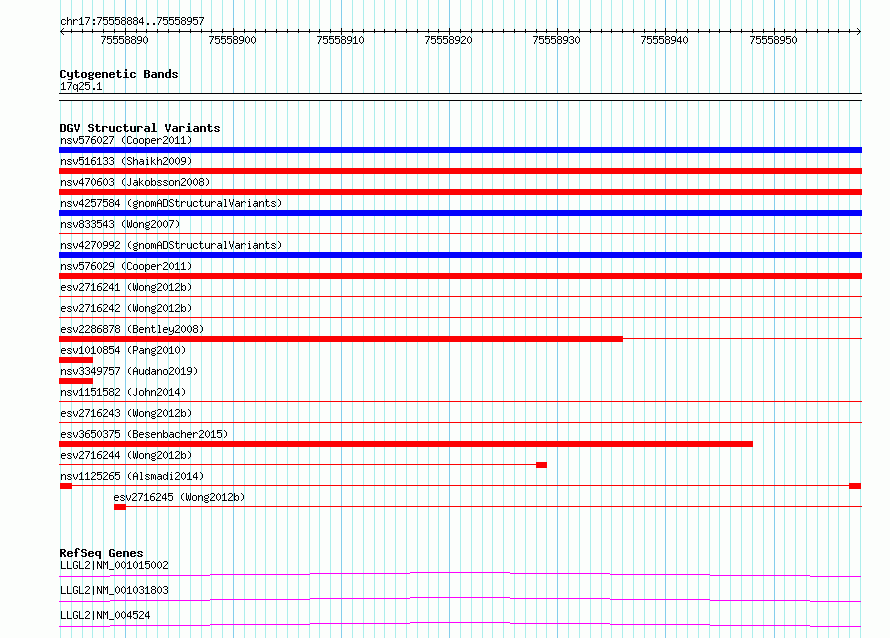
Task: Open nsv1151582 (John2014) variant
Action: 123,392
